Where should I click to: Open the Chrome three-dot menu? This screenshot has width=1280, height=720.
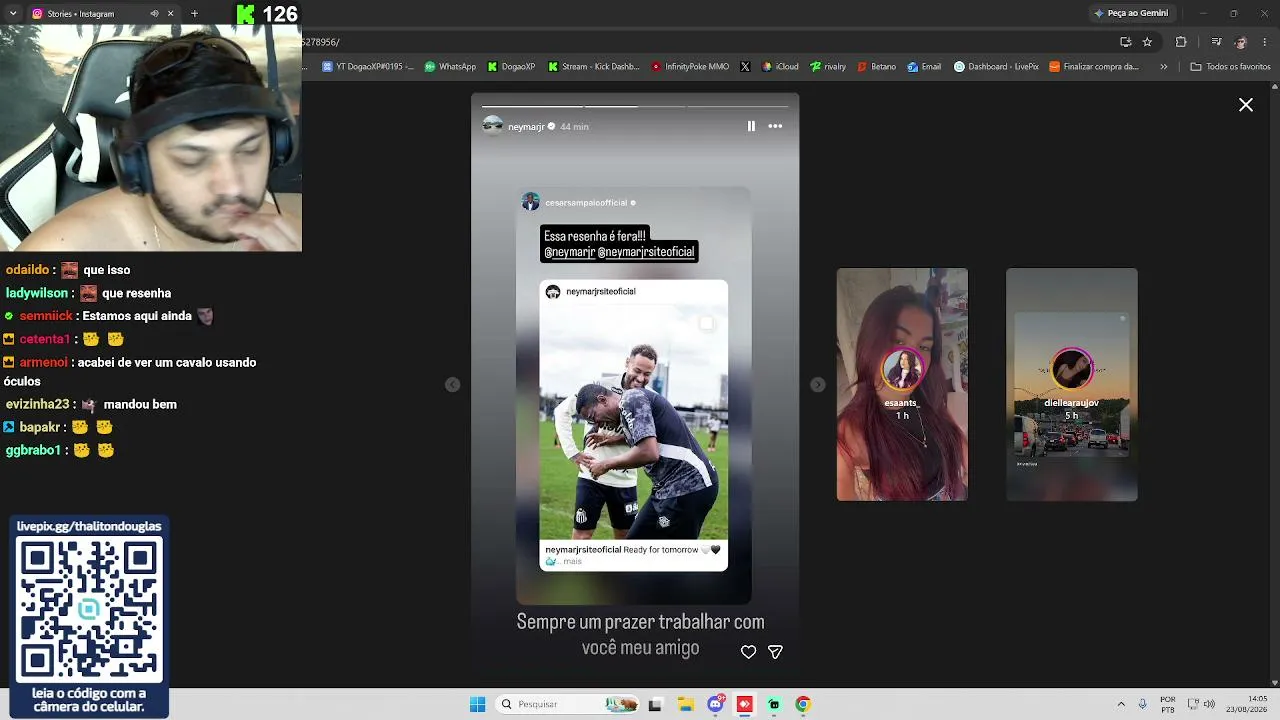click(1266, 42)
